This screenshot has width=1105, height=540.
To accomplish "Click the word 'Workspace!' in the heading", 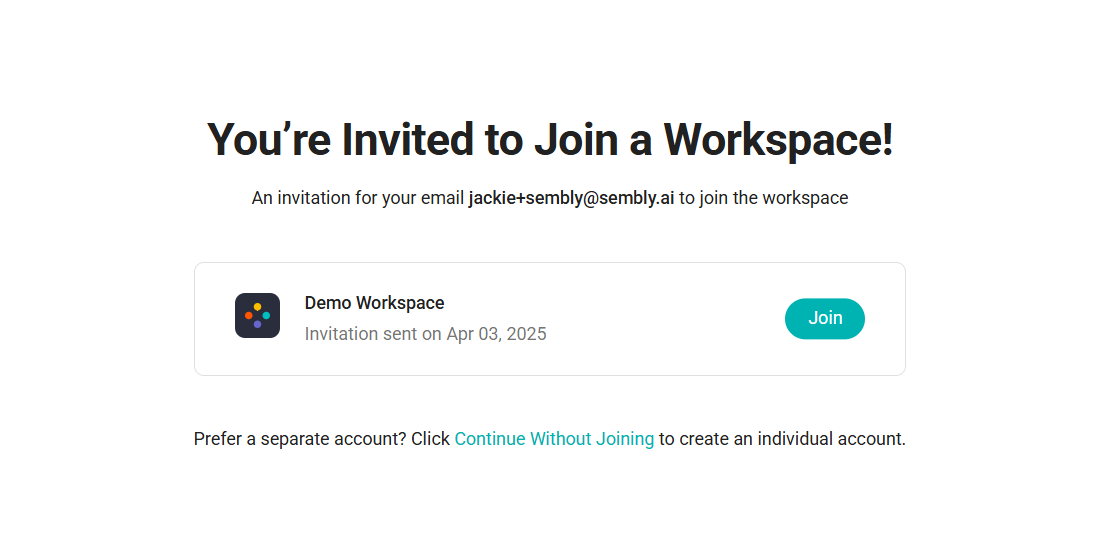I will [x=779, y=140].
